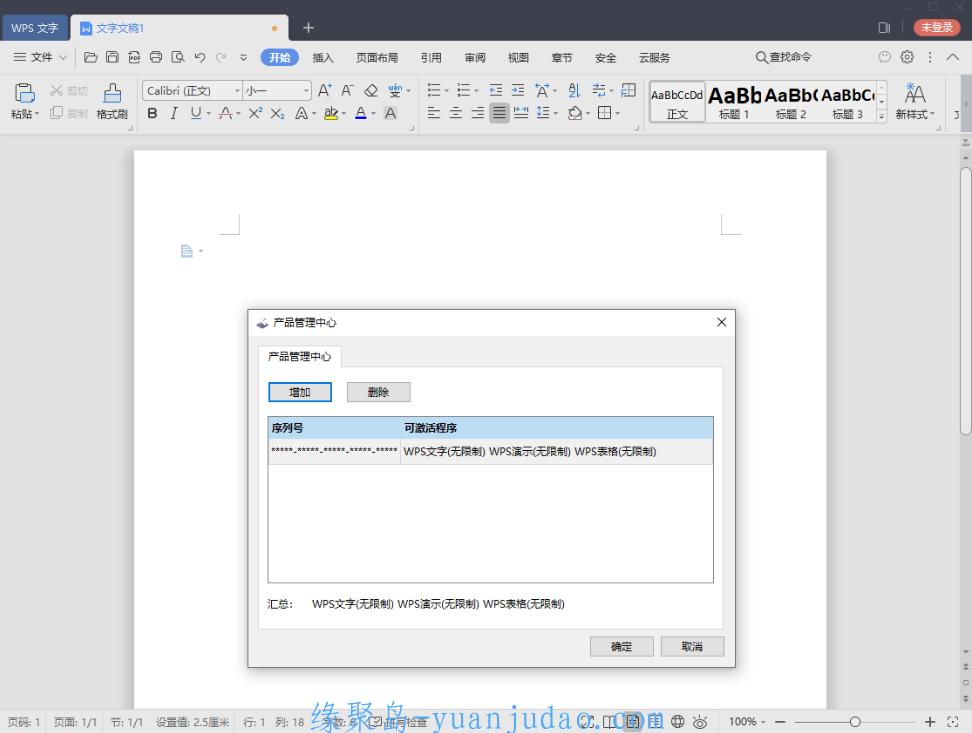This screenshot has height=733, width=972.
Task: Open the Cloud Services (云服务) tab
Action: [x=655, y=58]
